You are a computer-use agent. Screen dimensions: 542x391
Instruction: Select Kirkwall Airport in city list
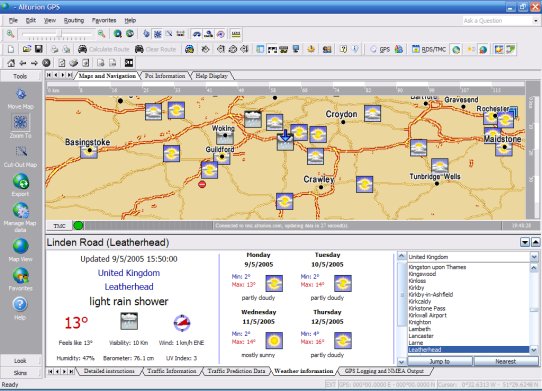428,315
